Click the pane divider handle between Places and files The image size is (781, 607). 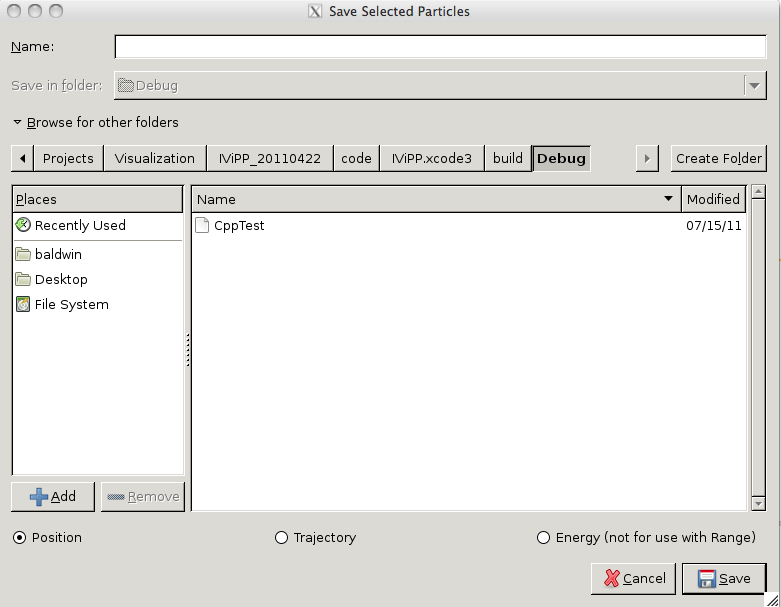click(x=188, y=350)
